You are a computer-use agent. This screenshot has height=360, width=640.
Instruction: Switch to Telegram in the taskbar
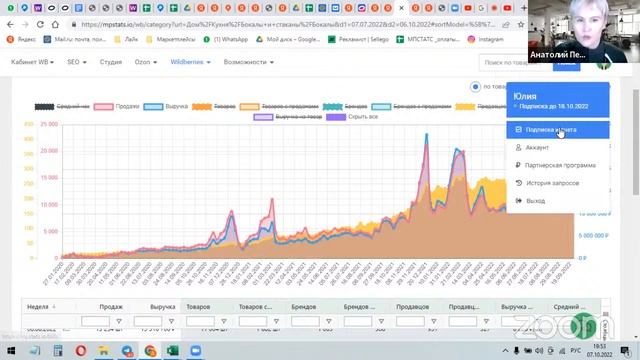point(127,351)
